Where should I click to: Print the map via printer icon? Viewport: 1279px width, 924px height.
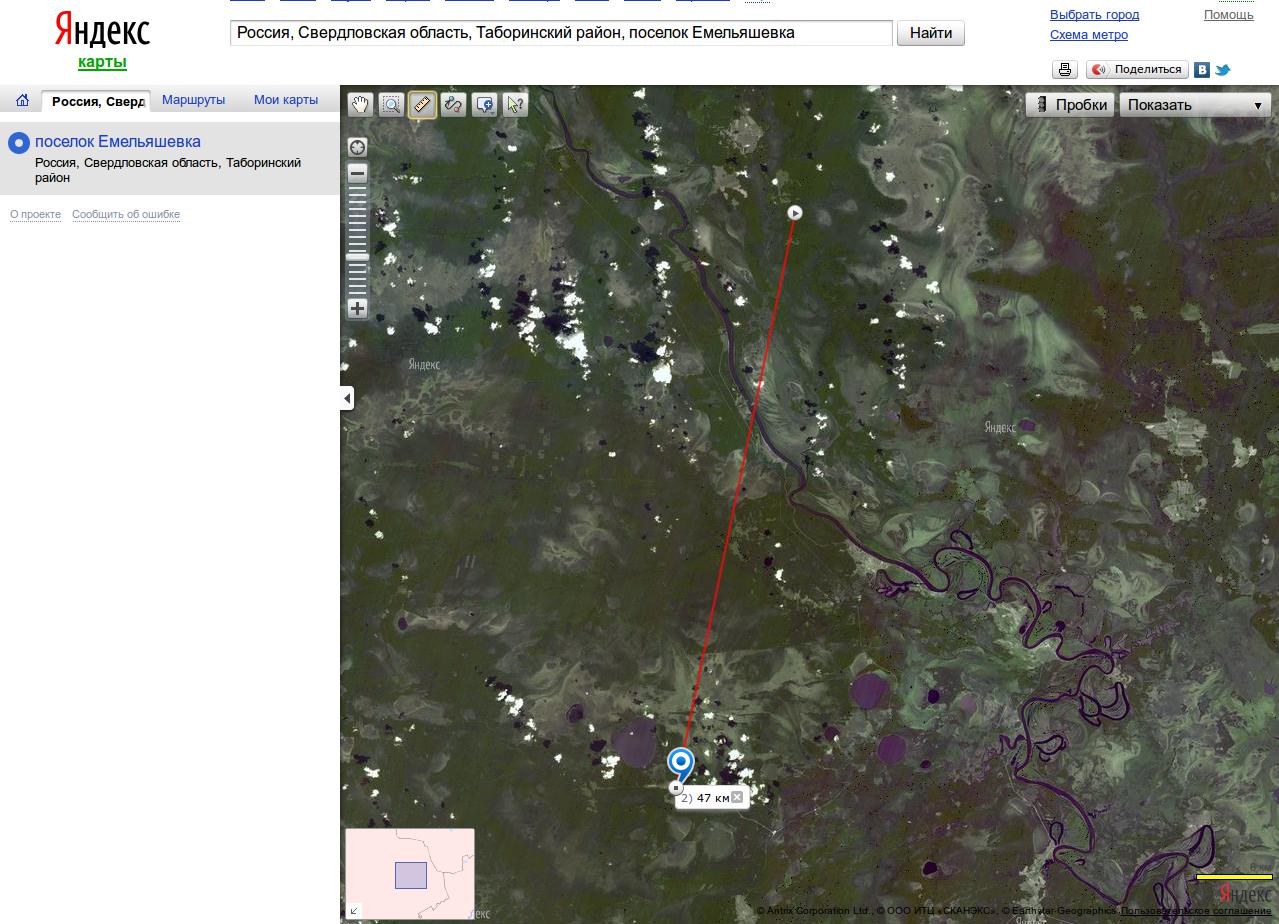click(1065, 70)
